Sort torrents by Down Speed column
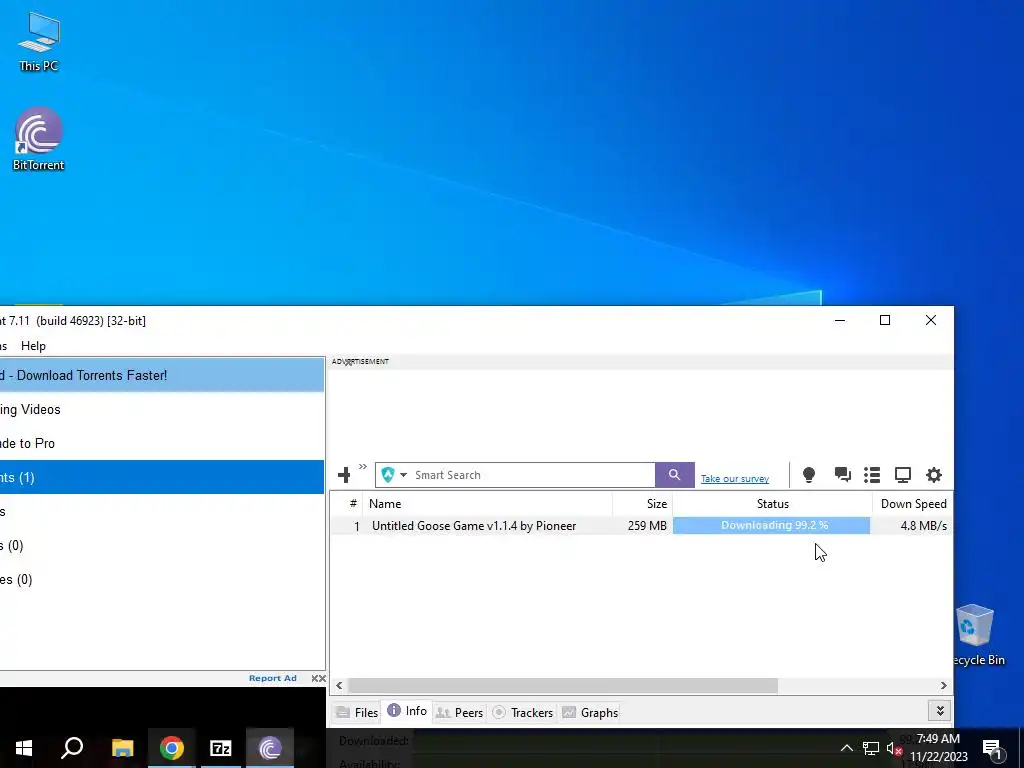 [x=912, y=504]
